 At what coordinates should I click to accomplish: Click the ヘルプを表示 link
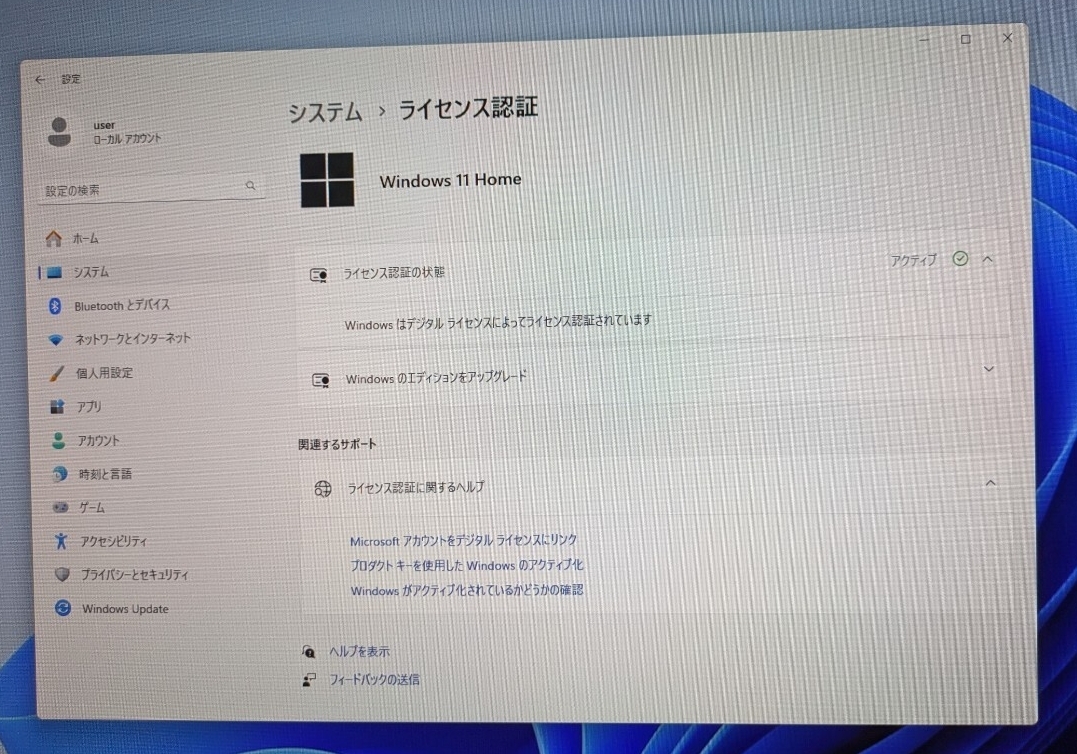pyautogui.click(x=359, y=651)
